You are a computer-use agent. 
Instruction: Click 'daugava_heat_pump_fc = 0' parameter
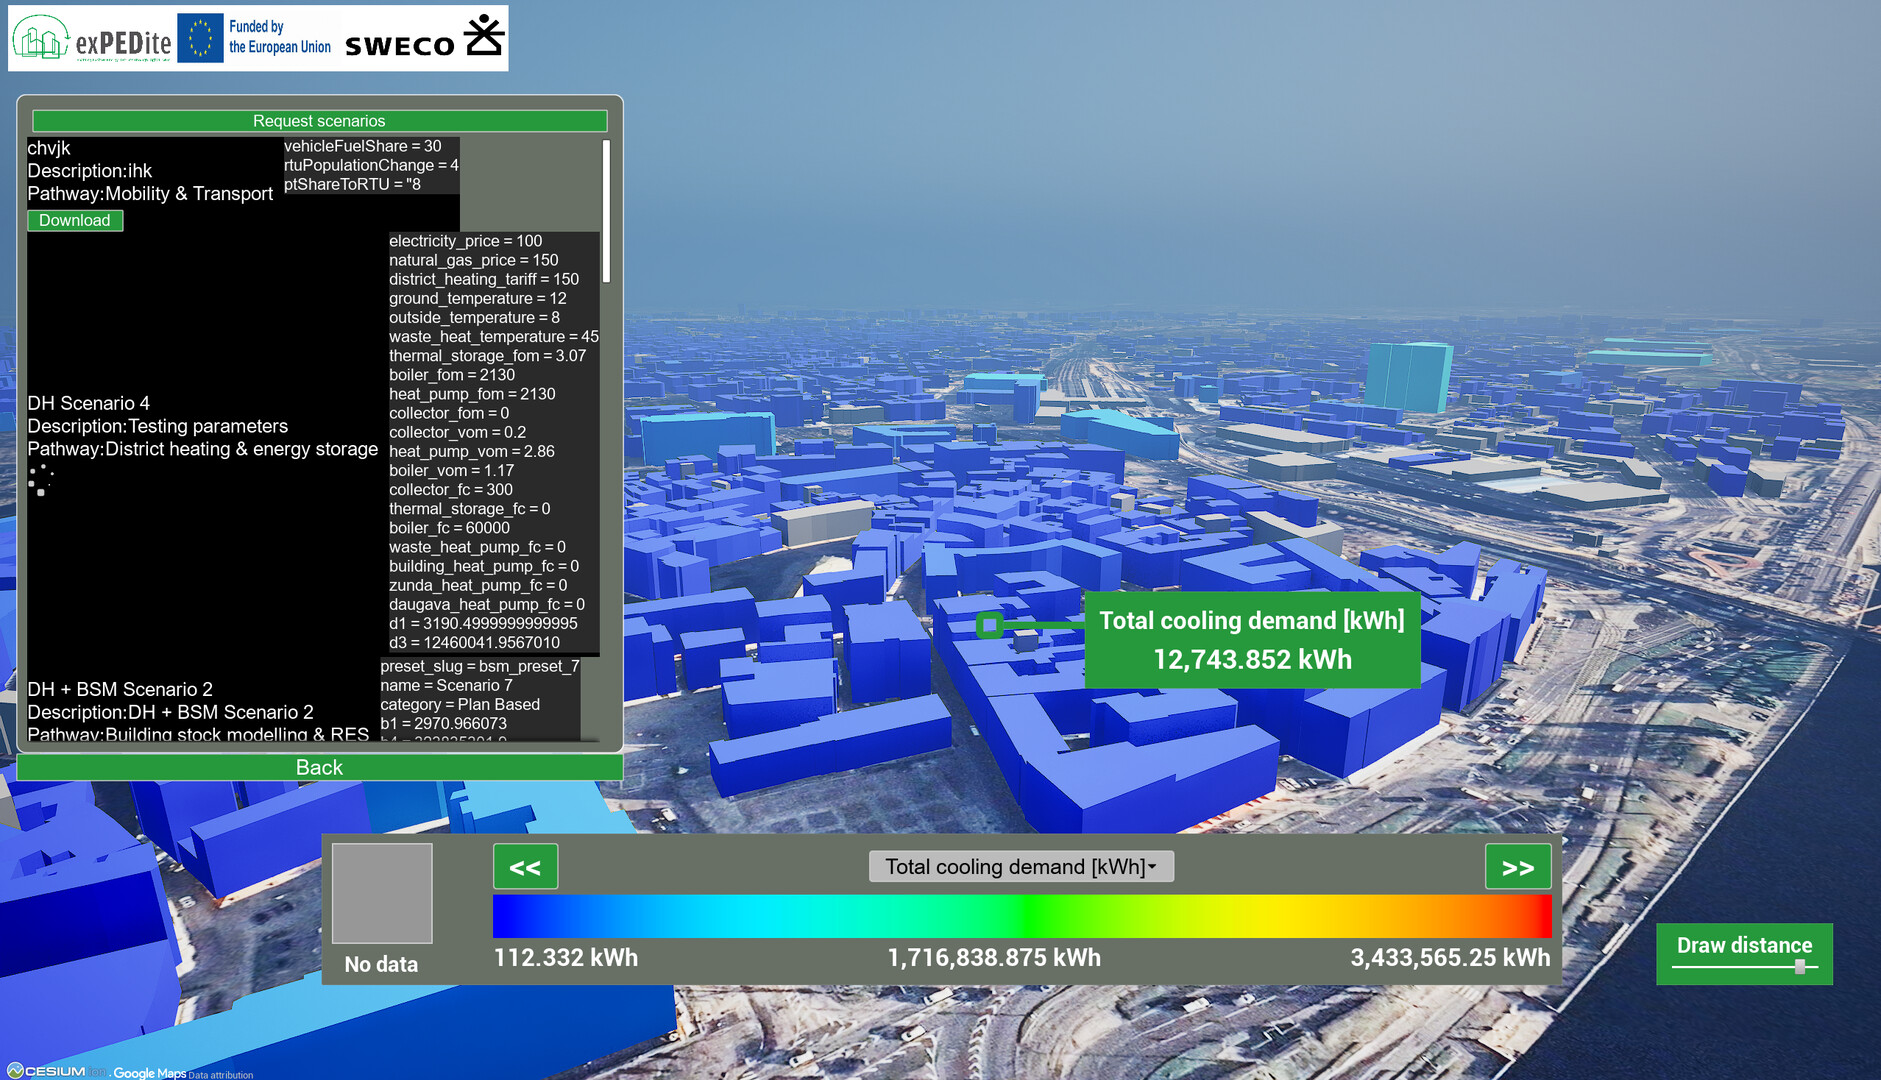pyautogui.click(x=487, y=604)
